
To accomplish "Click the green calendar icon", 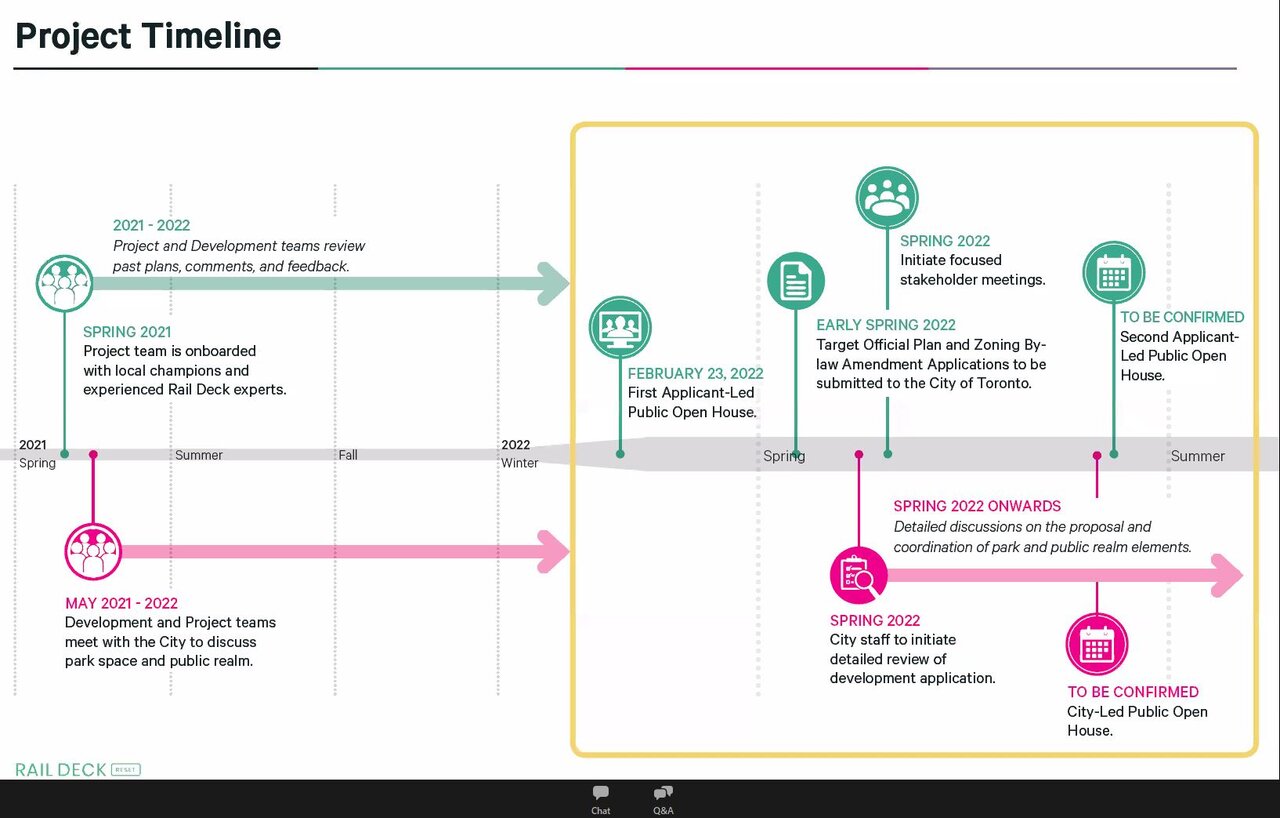I will point(1114,272).
